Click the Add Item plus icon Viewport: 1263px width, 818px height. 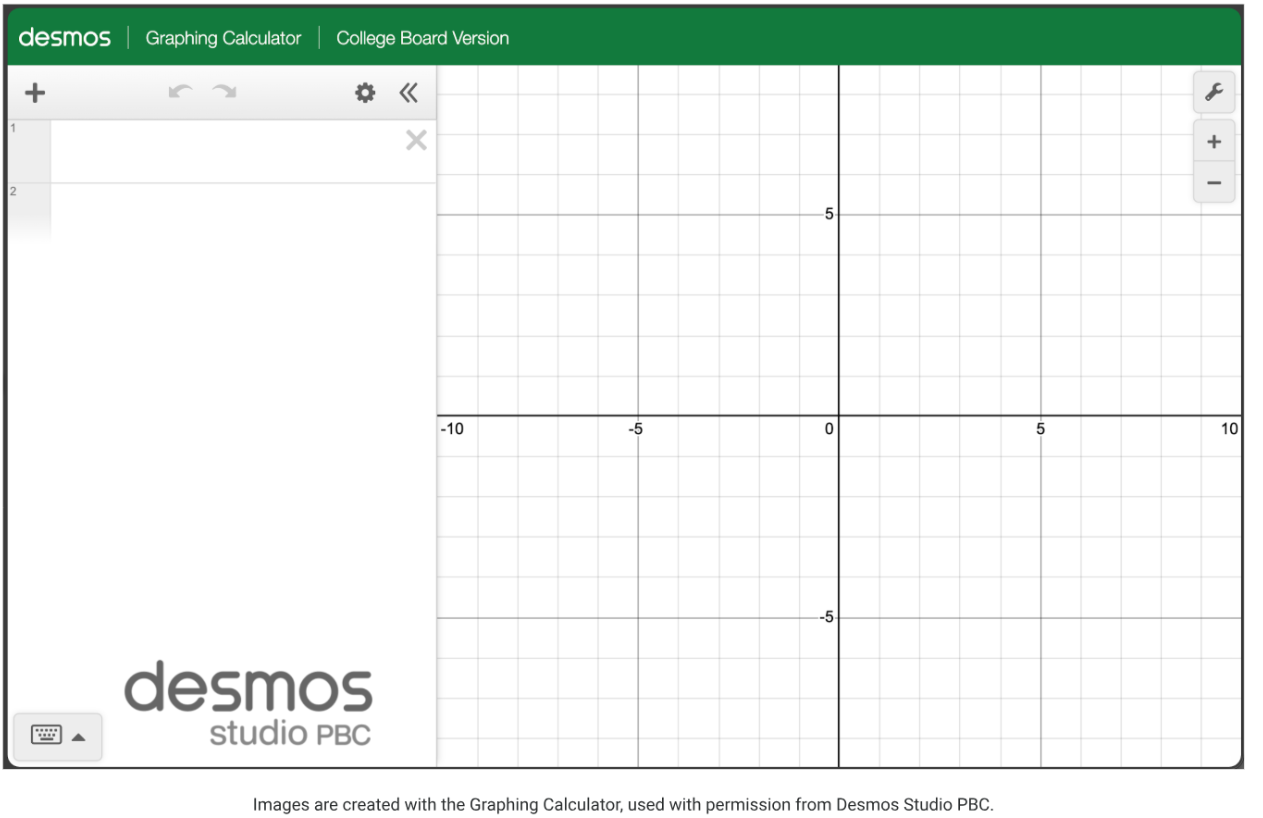tap(35, 93)
